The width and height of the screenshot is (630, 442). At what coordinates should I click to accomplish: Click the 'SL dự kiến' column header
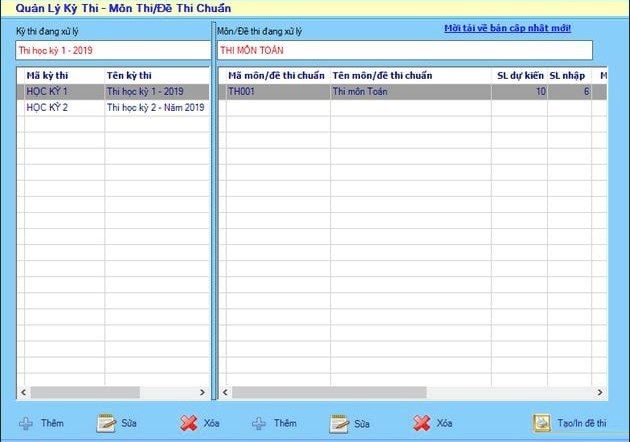tap(519, 75)
